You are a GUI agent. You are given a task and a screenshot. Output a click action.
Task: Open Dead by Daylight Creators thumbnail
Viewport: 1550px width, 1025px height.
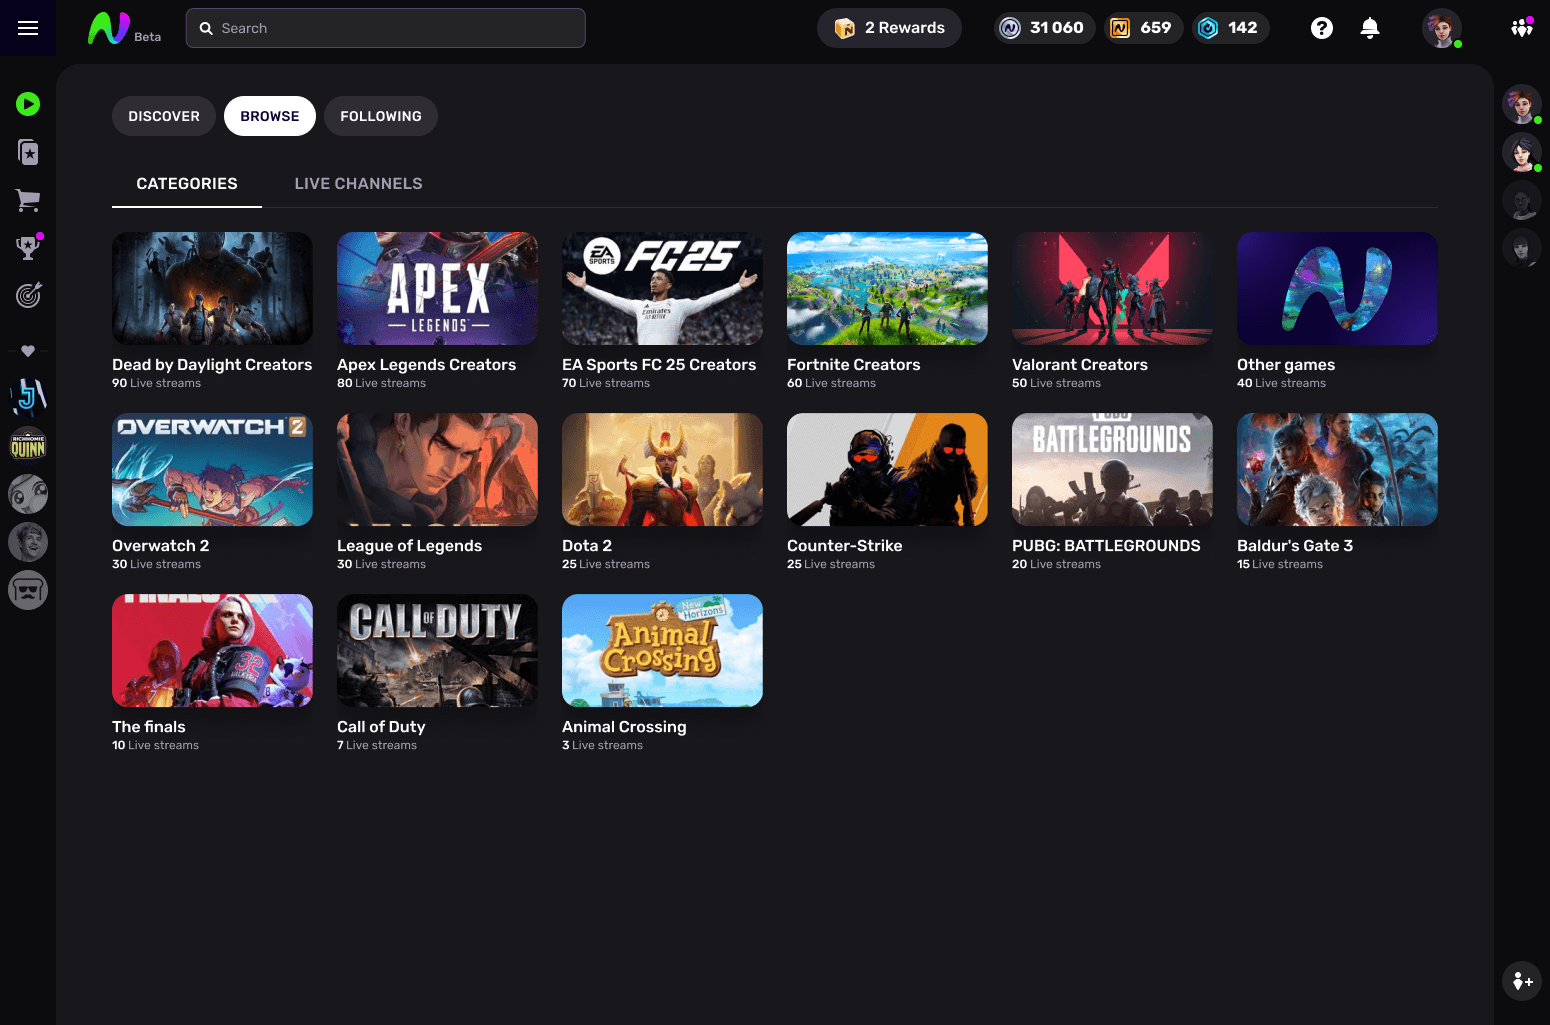click(x=212, y=289)
